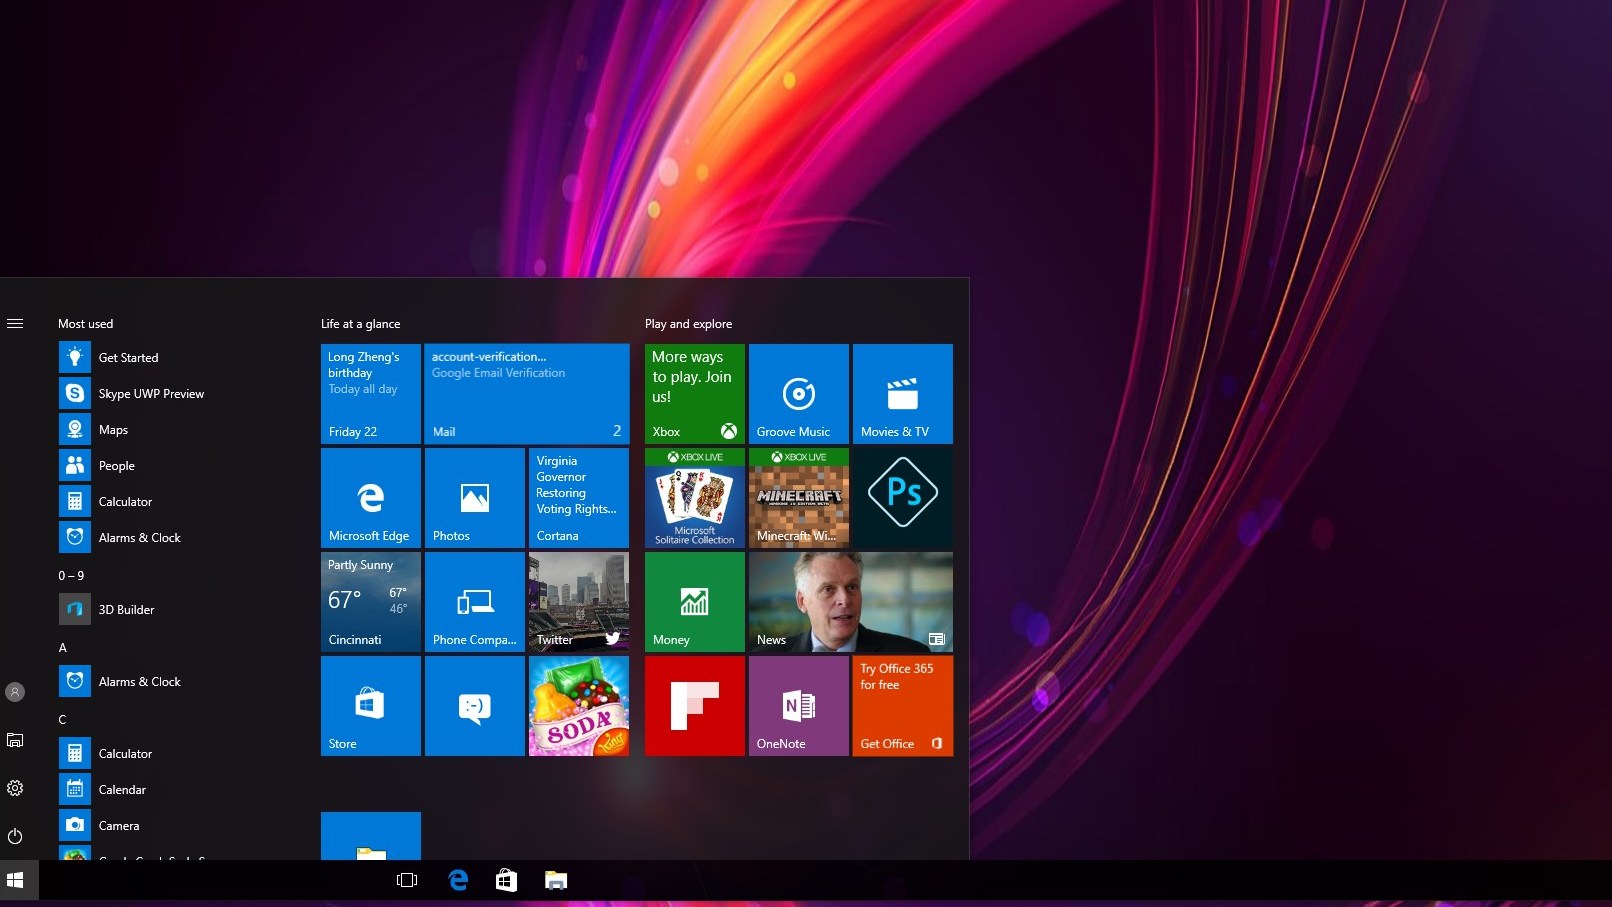The image size is (1612, 907).
Task: Open Movies & TV tile
Action: click(x=903, y=394)
